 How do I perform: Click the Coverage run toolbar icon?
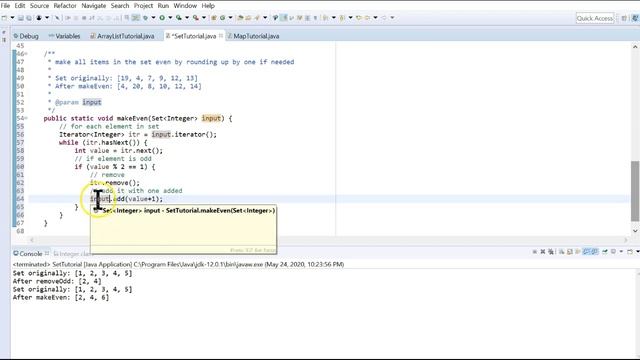pyautogui.click(x=179, y=18)
